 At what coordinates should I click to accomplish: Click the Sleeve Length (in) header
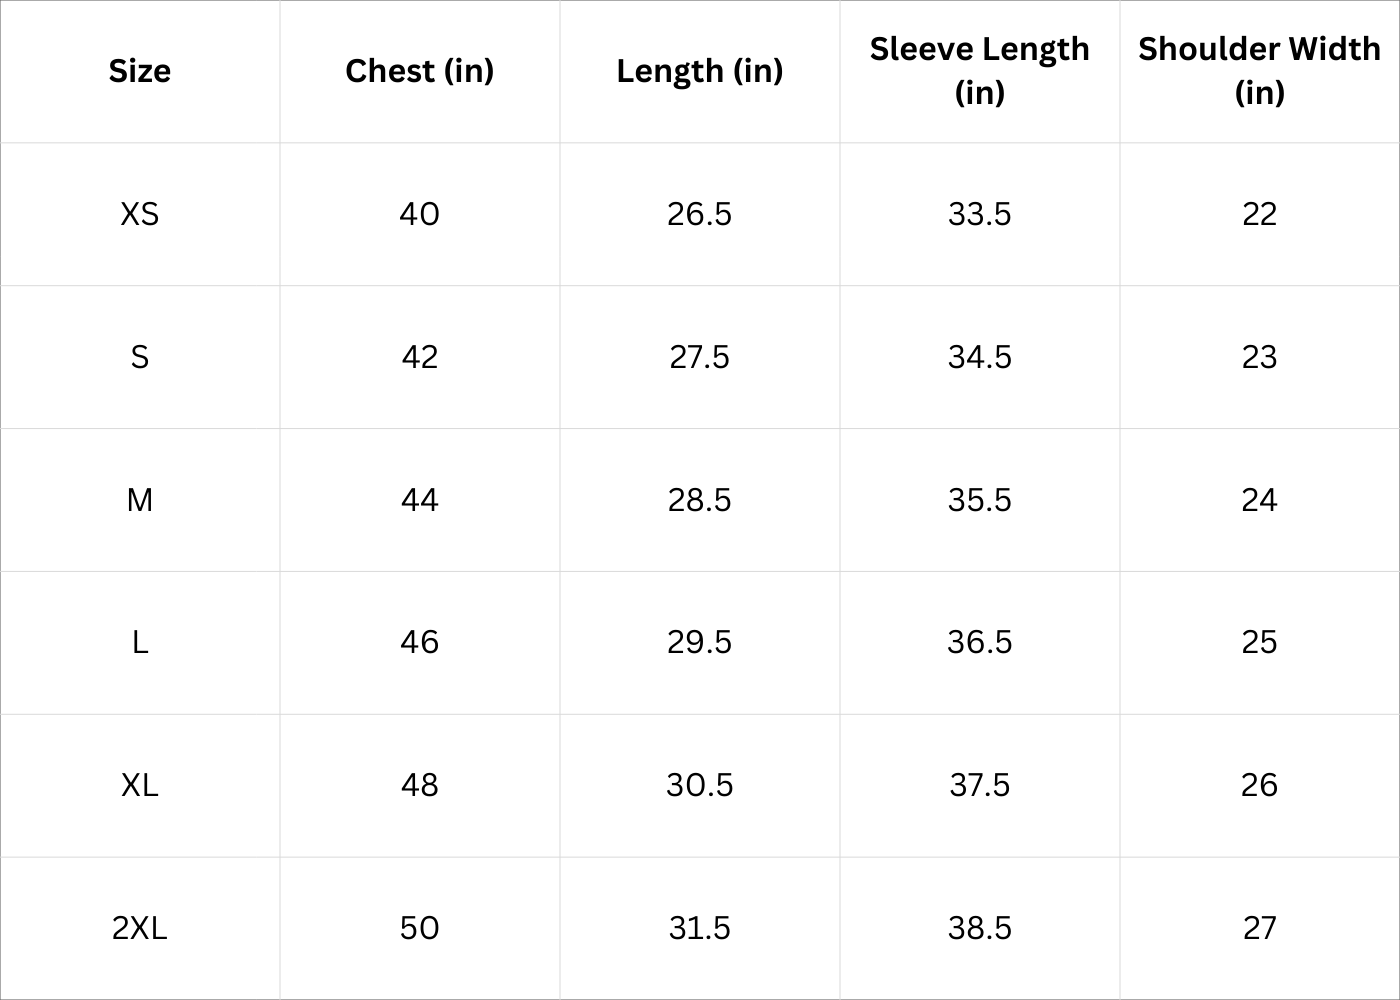pyautogui.click(x=980, y=70)
